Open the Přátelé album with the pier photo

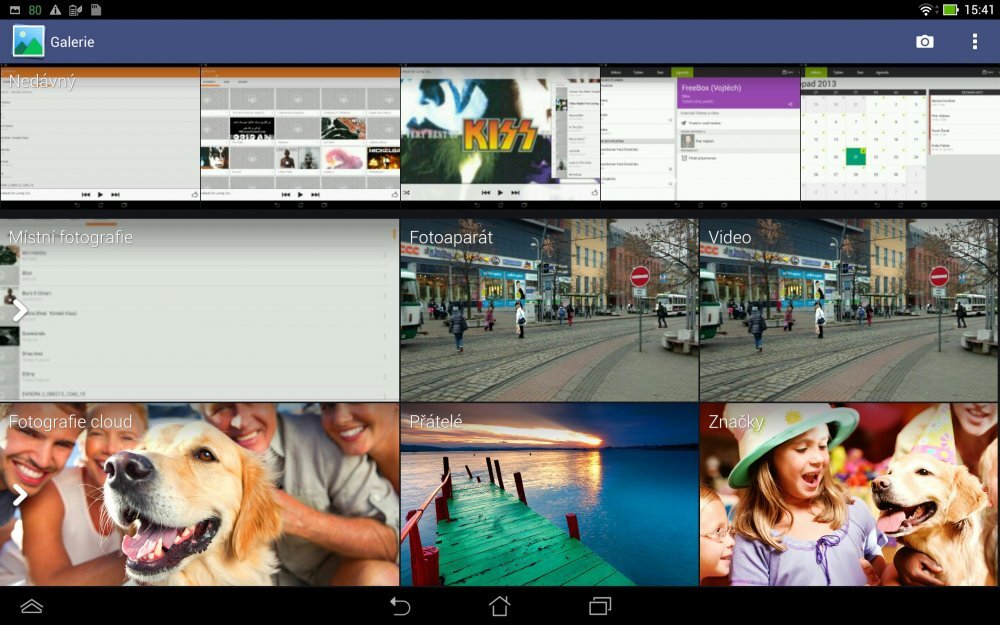[548, 494]
